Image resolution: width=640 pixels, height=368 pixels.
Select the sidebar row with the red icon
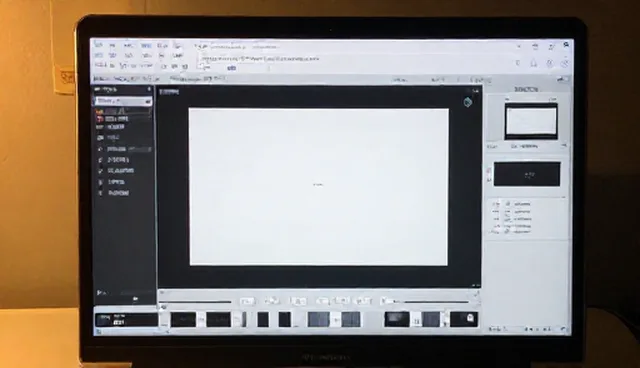point(123,119)
